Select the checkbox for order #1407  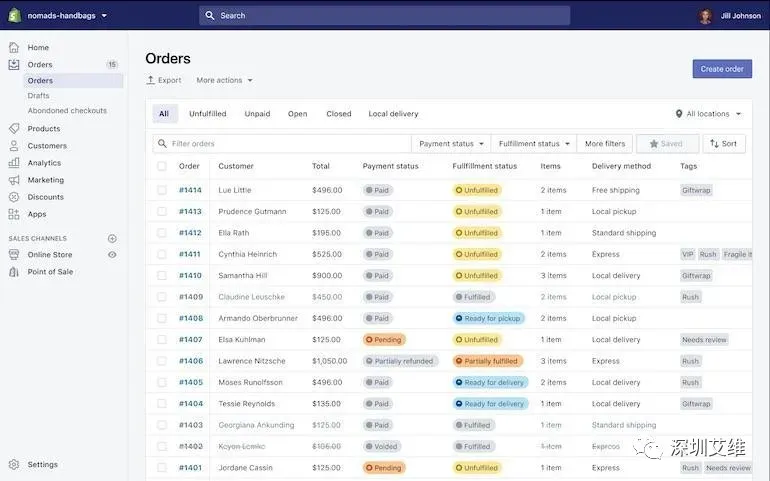pyautogui.click(x=162, y=340)
